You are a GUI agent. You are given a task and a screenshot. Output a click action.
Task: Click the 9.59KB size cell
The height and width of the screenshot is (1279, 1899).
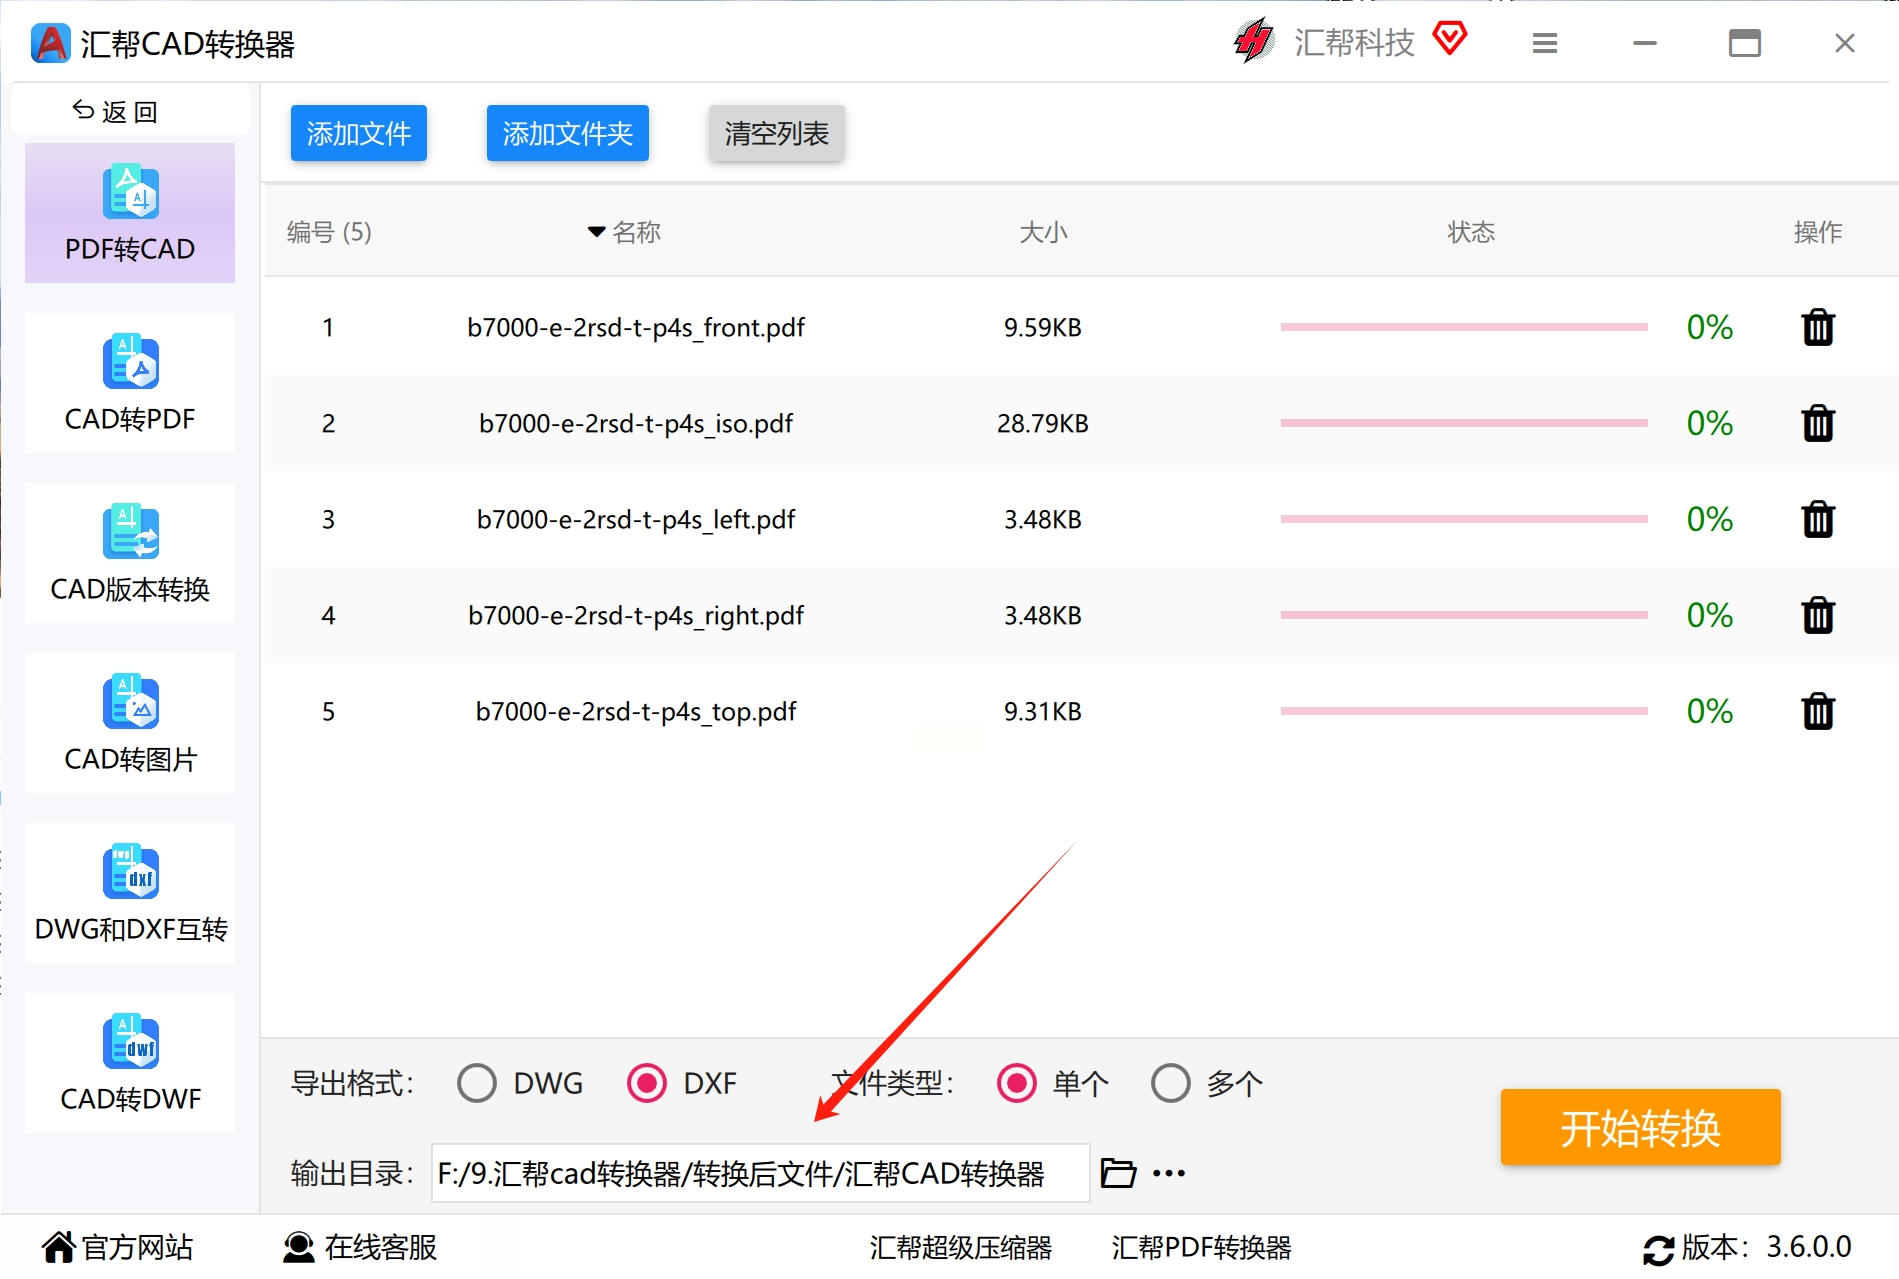[1043, 327]
